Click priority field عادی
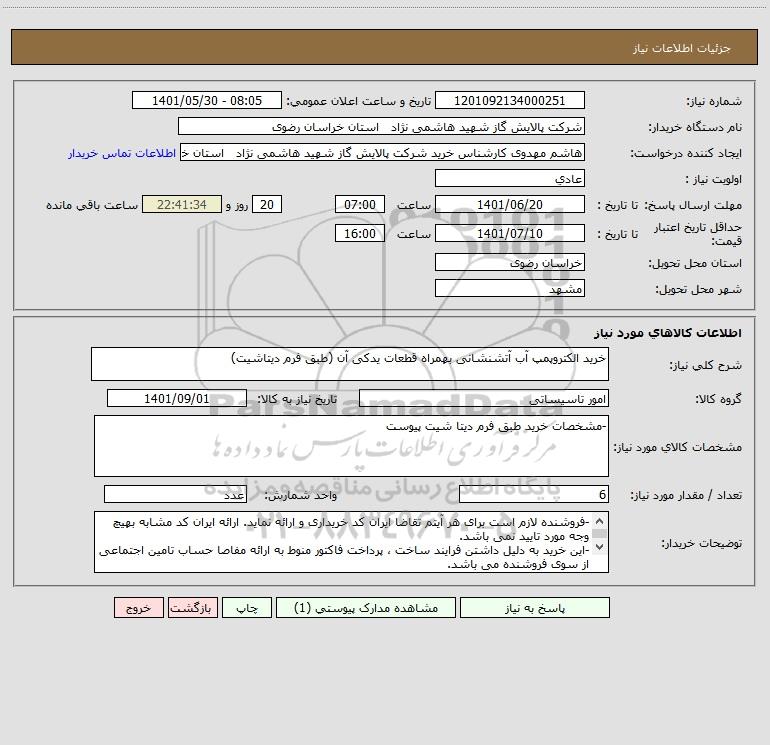This screenshot has width=770, height=745. (x=510, y=179)
